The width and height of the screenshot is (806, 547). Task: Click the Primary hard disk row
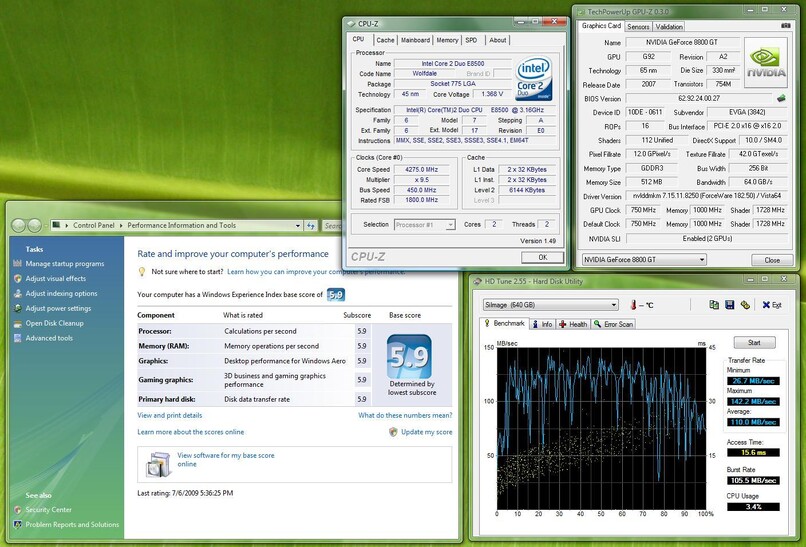tap(253, 399)
